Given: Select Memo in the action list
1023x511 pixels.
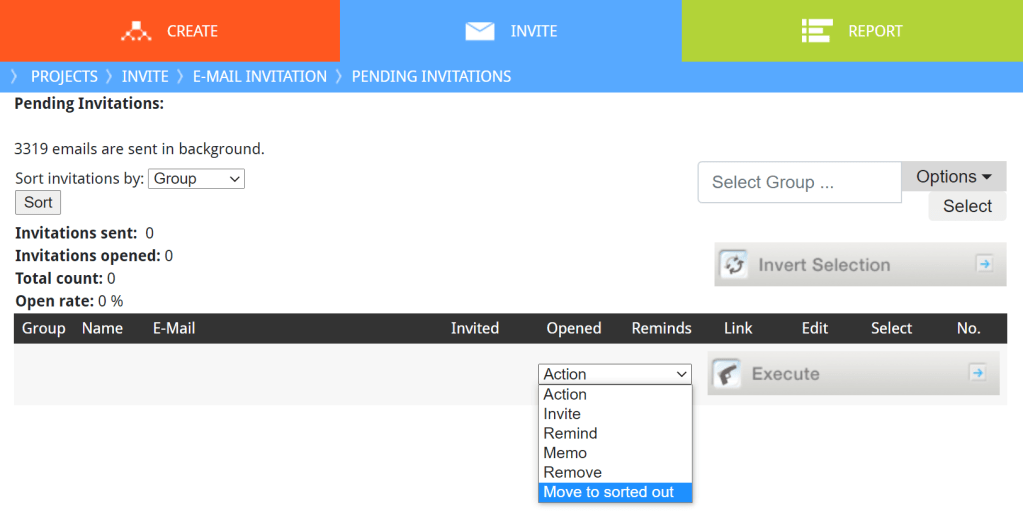Looking at the screenshot, I should click(x=565, y=453).
